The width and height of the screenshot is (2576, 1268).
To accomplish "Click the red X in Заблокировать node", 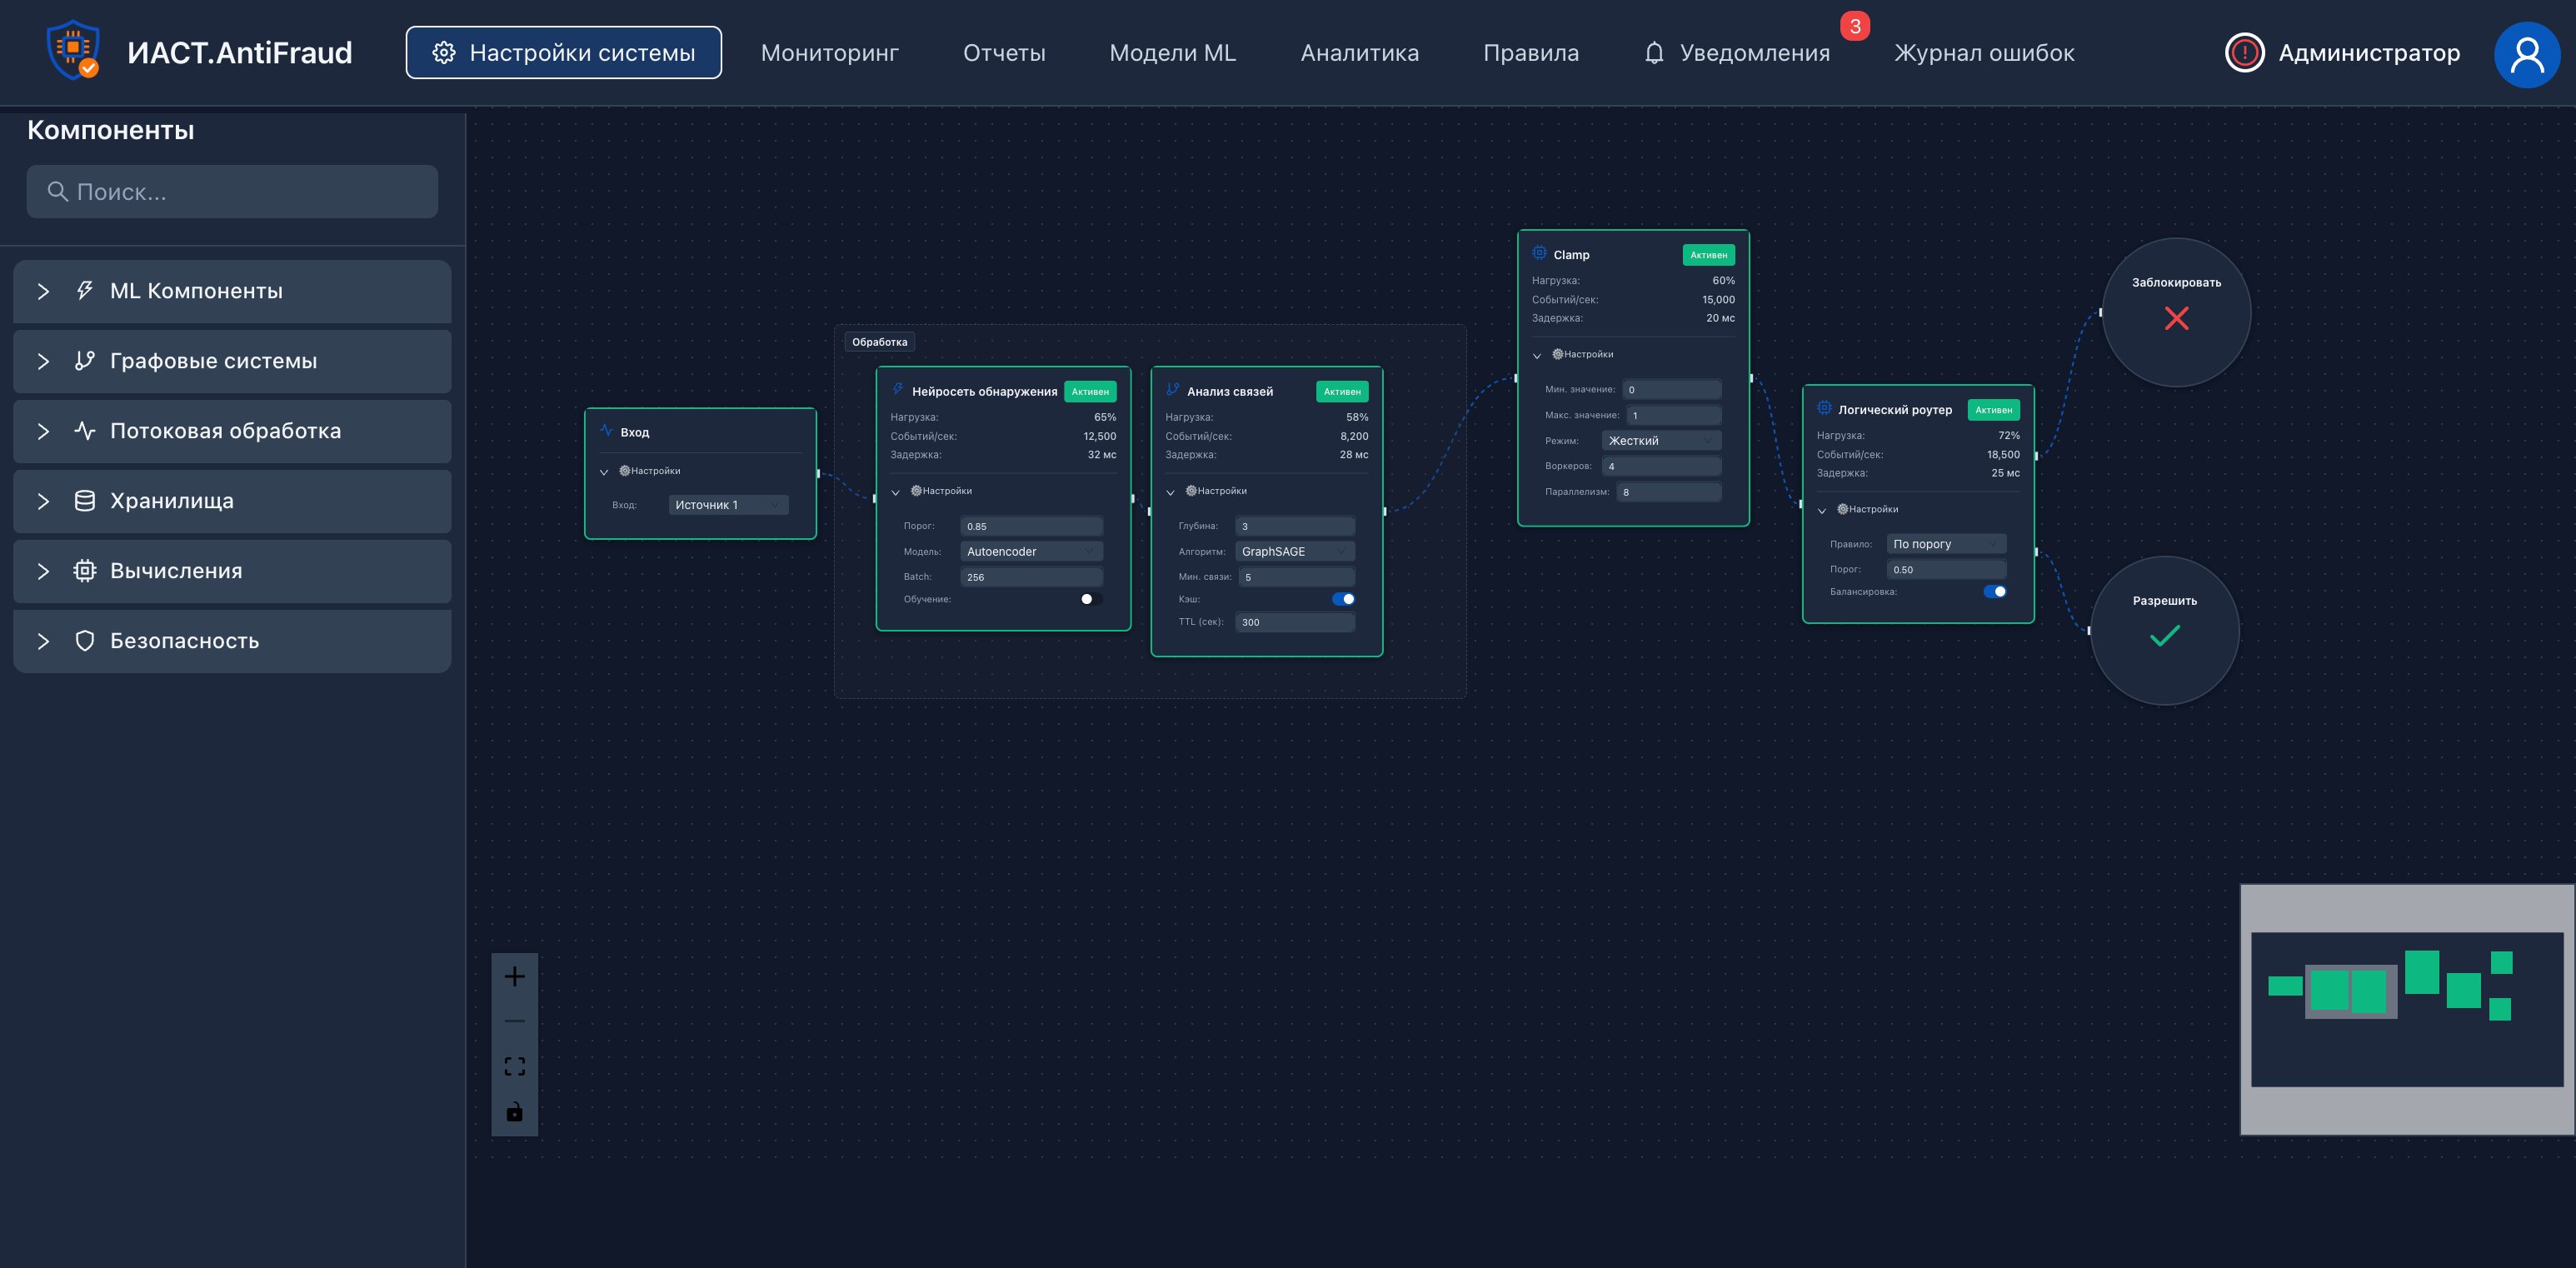I will [2176, 319].
